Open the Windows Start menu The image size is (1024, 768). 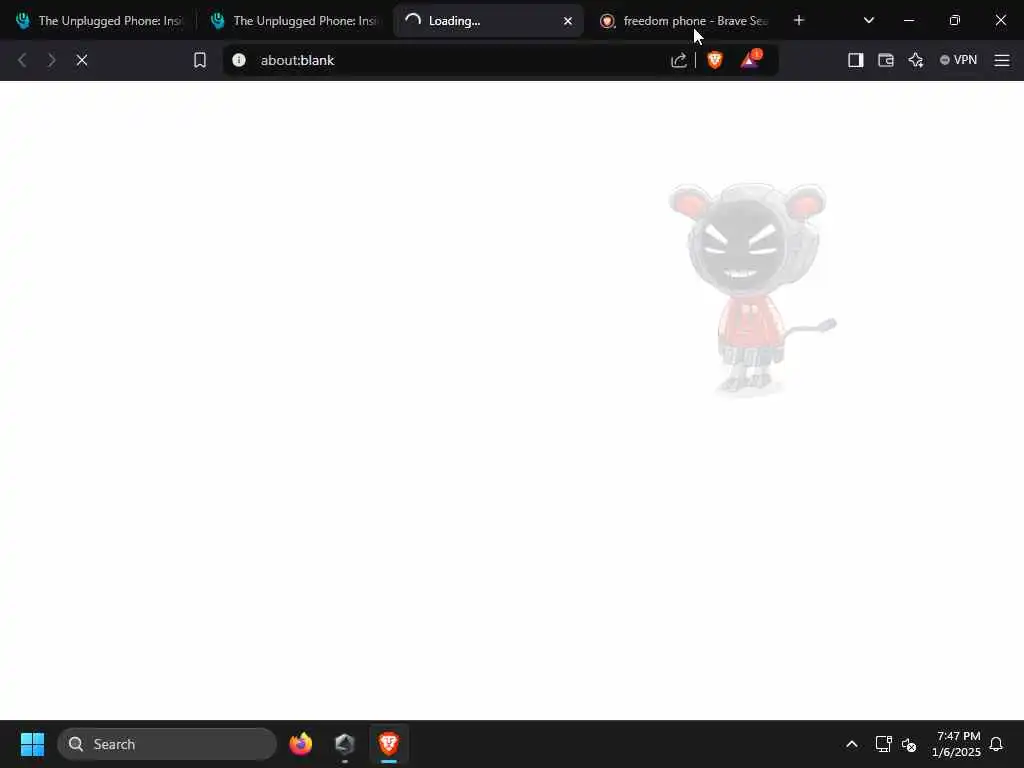click(x=32, y=744)
